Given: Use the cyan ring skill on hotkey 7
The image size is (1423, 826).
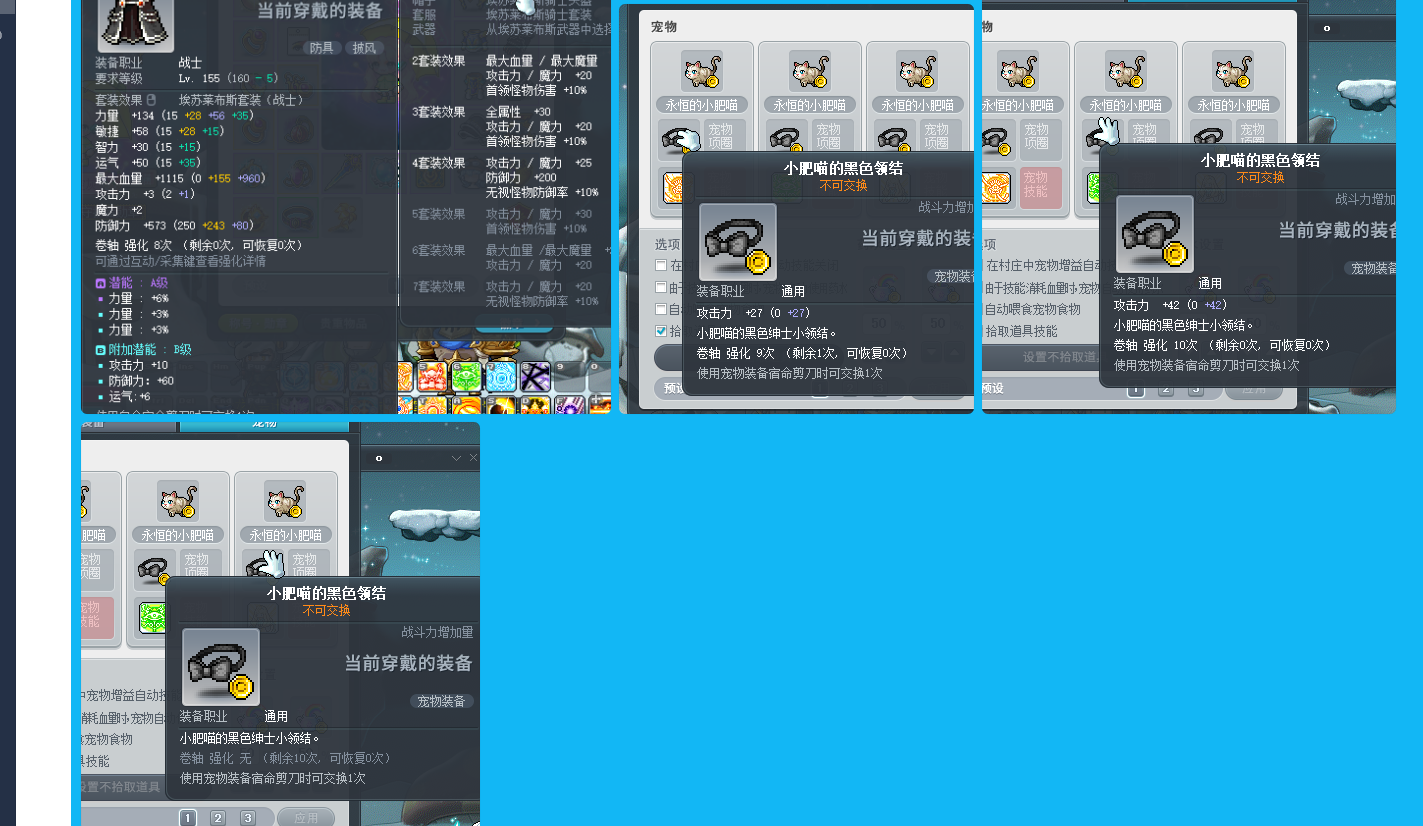Looking at the screenshot, I should click(501, 377).
